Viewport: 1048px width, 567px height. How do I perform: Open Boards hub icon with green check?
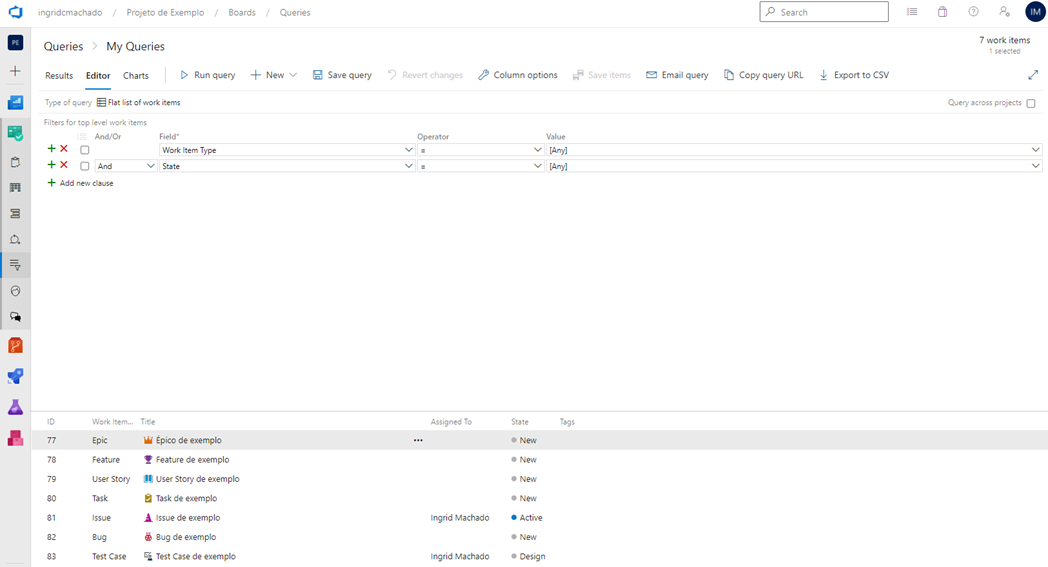[x=15, y=133]
